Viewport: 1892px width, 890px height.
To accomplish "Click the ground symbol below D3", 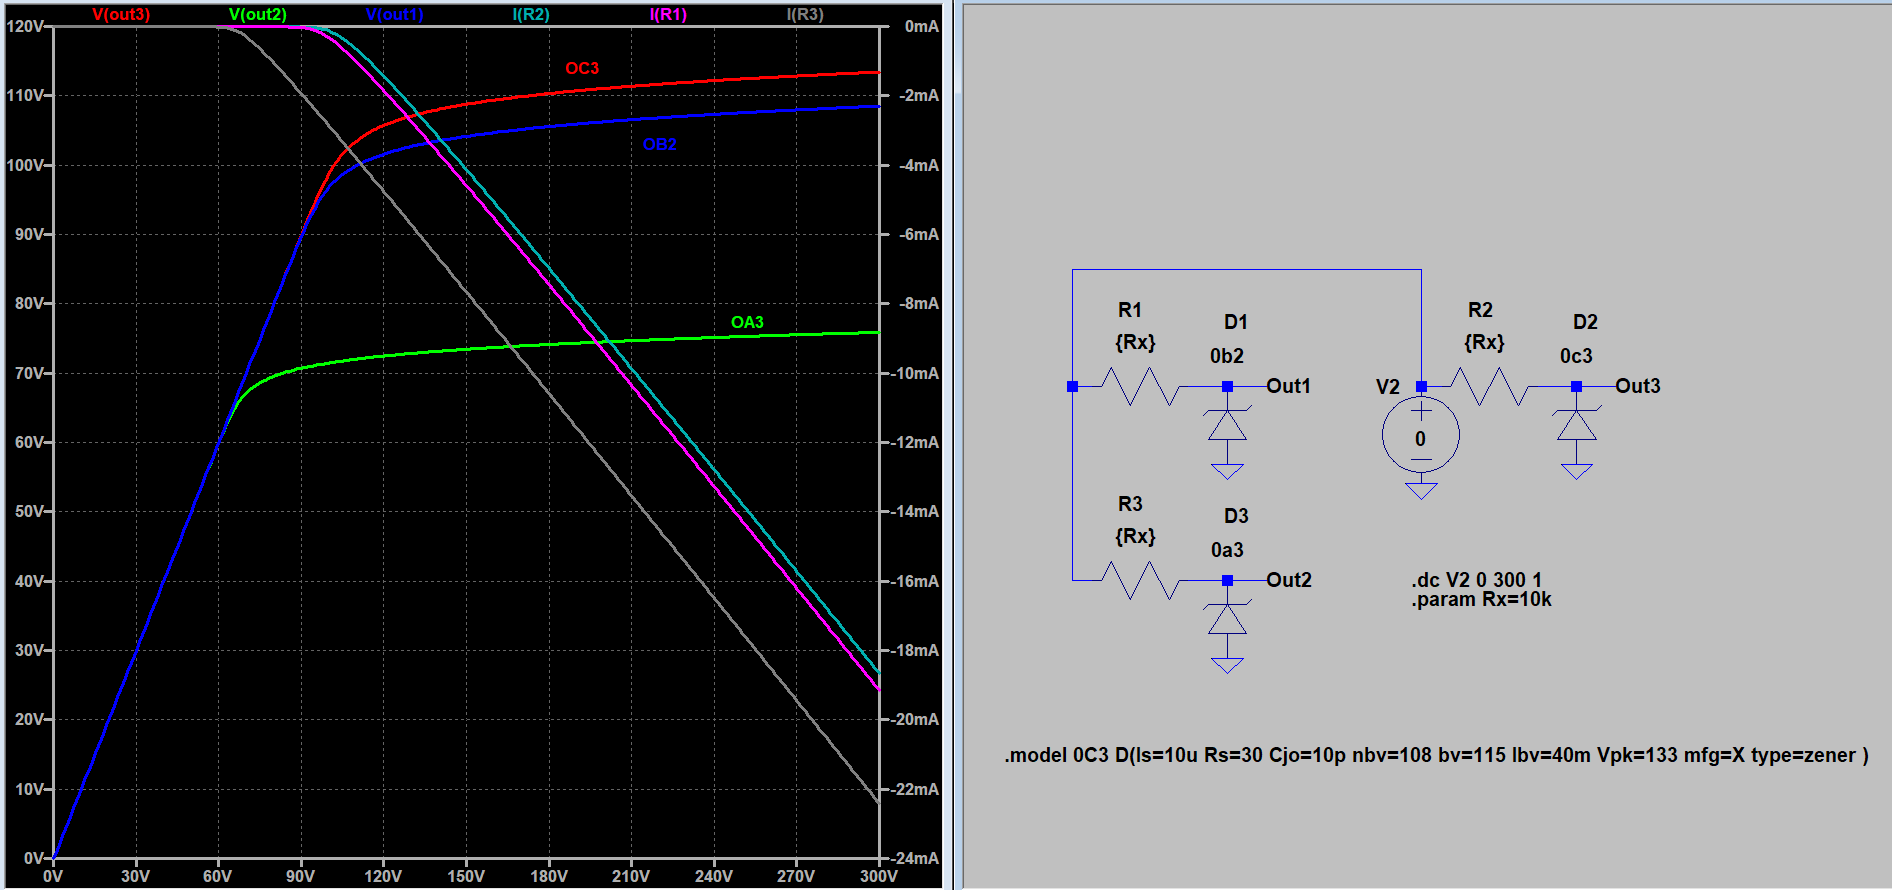I will (1227, 665).
